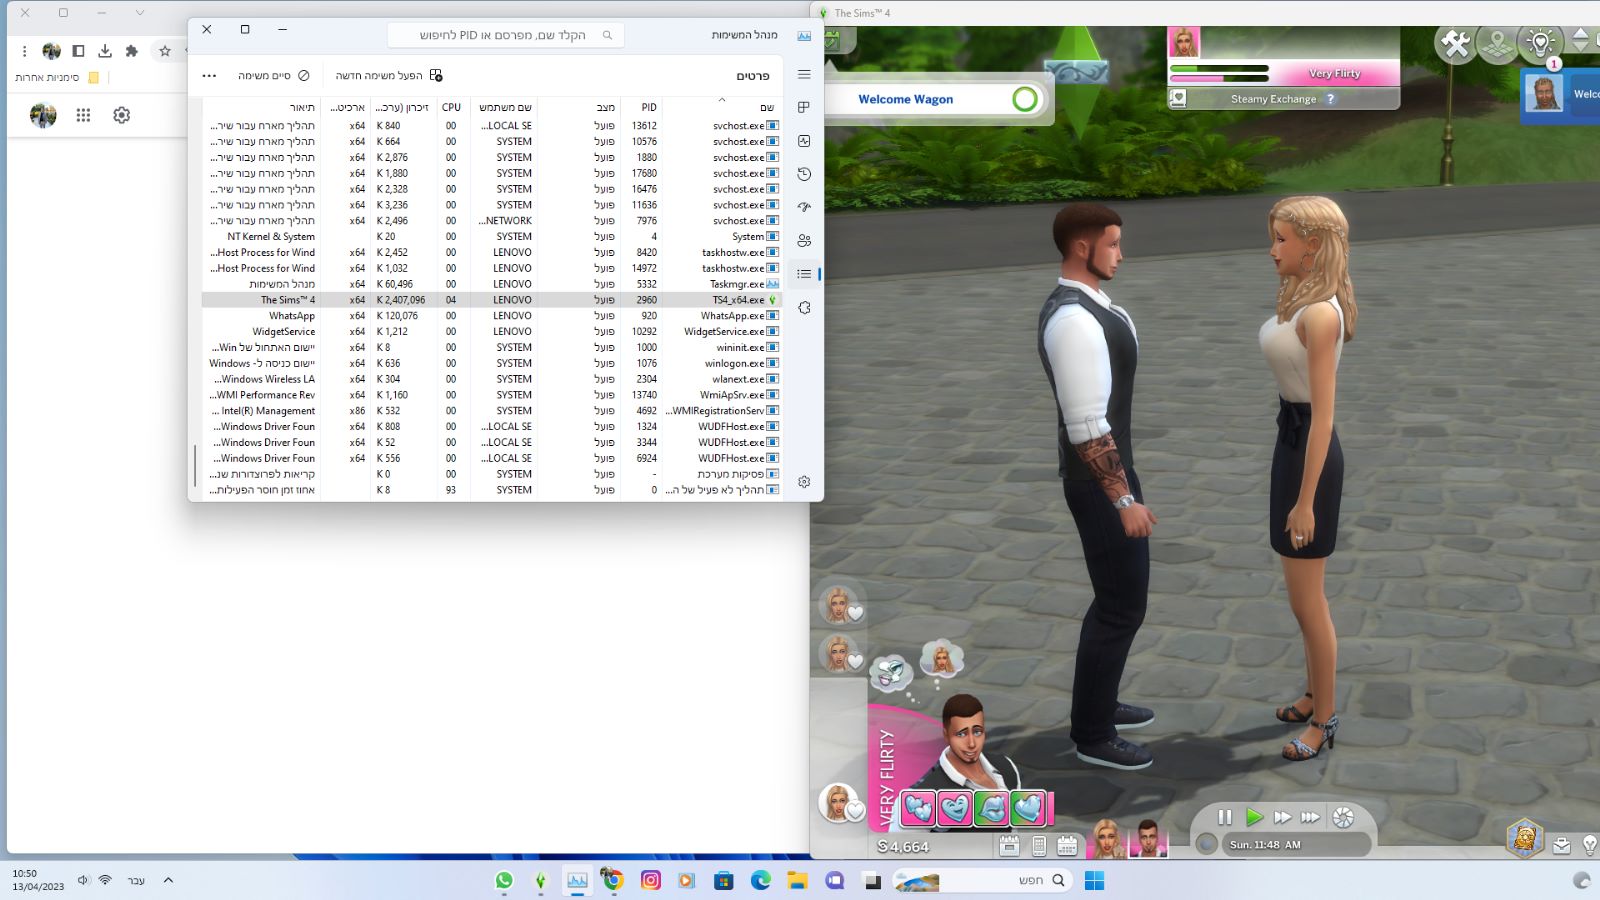Open Task Manager settings gear
This screenshot has width=1600, height=900.
pyautogui.click(x=804, y=482)
